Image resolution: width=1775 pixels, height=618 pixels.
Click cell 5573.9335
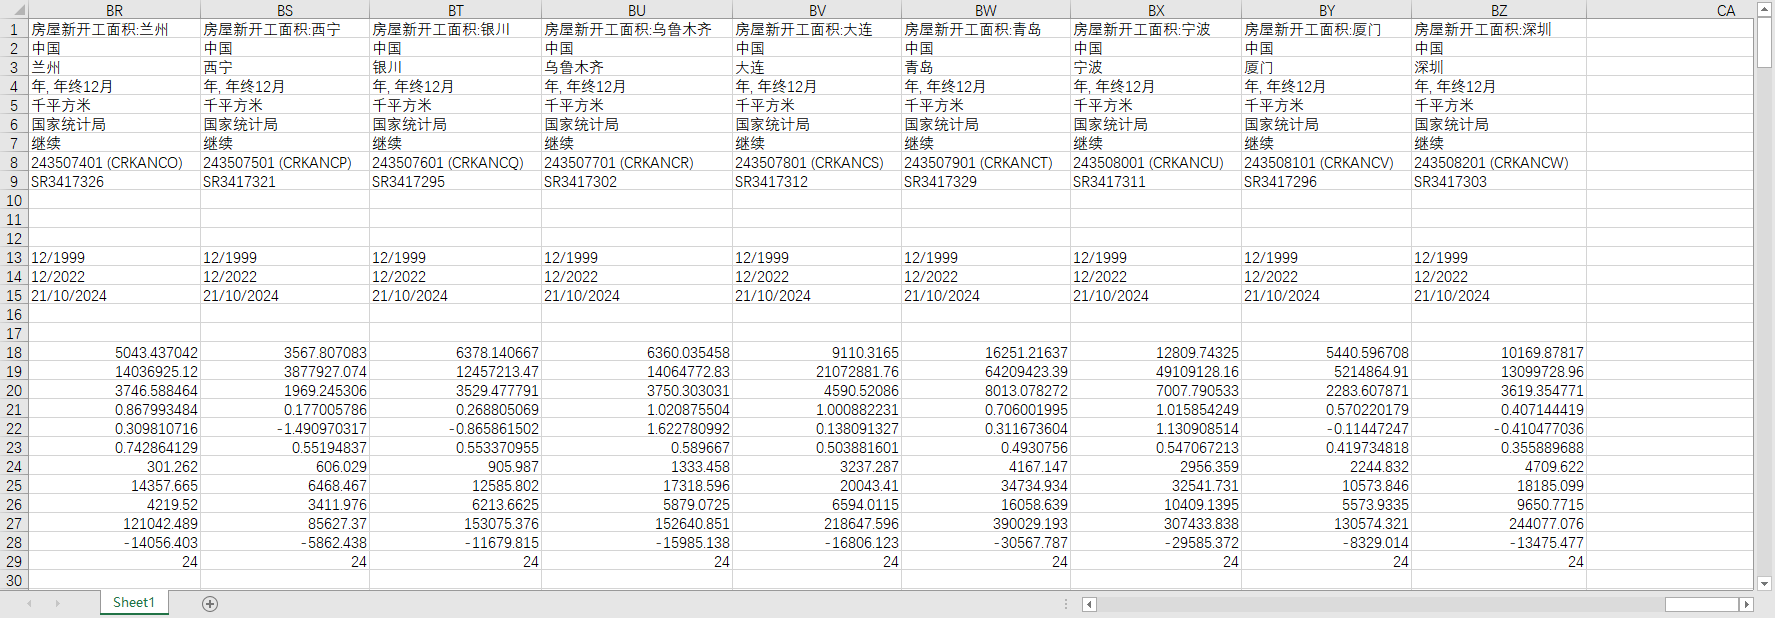tap(1327, 504)
